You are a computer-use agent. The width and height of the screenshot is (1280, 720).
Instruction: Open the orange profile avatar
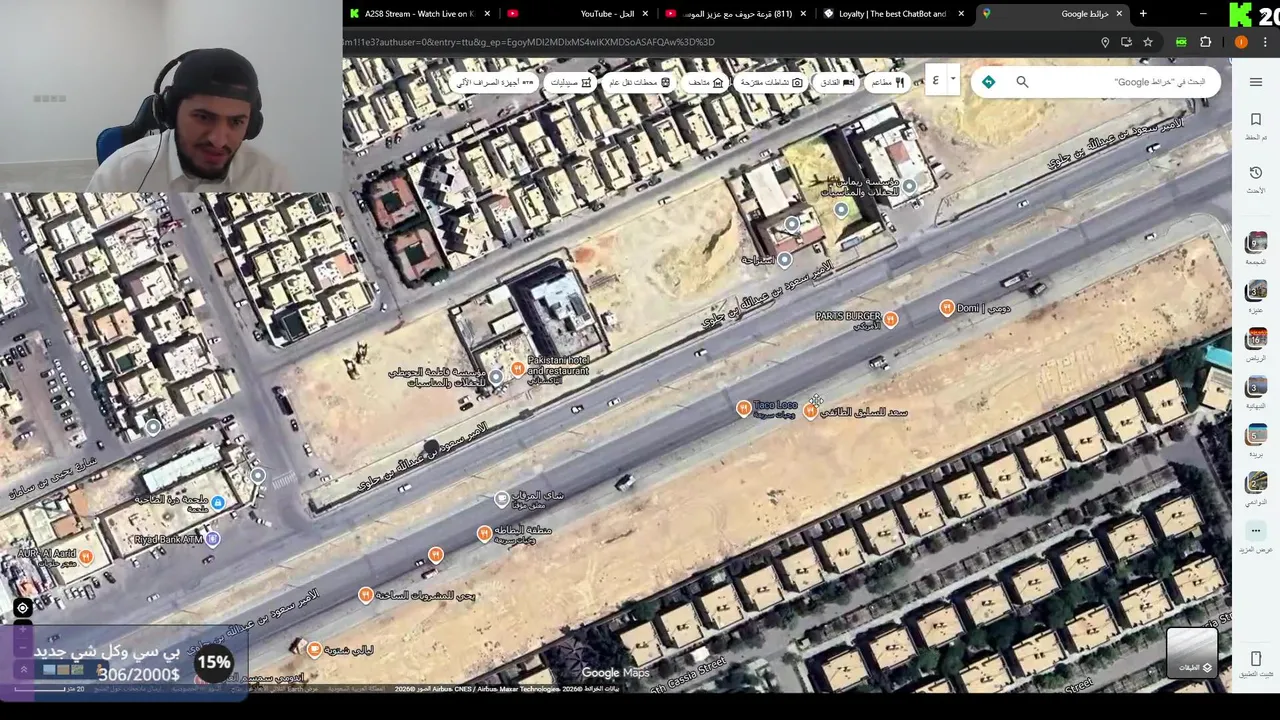tap(1241, 42)
